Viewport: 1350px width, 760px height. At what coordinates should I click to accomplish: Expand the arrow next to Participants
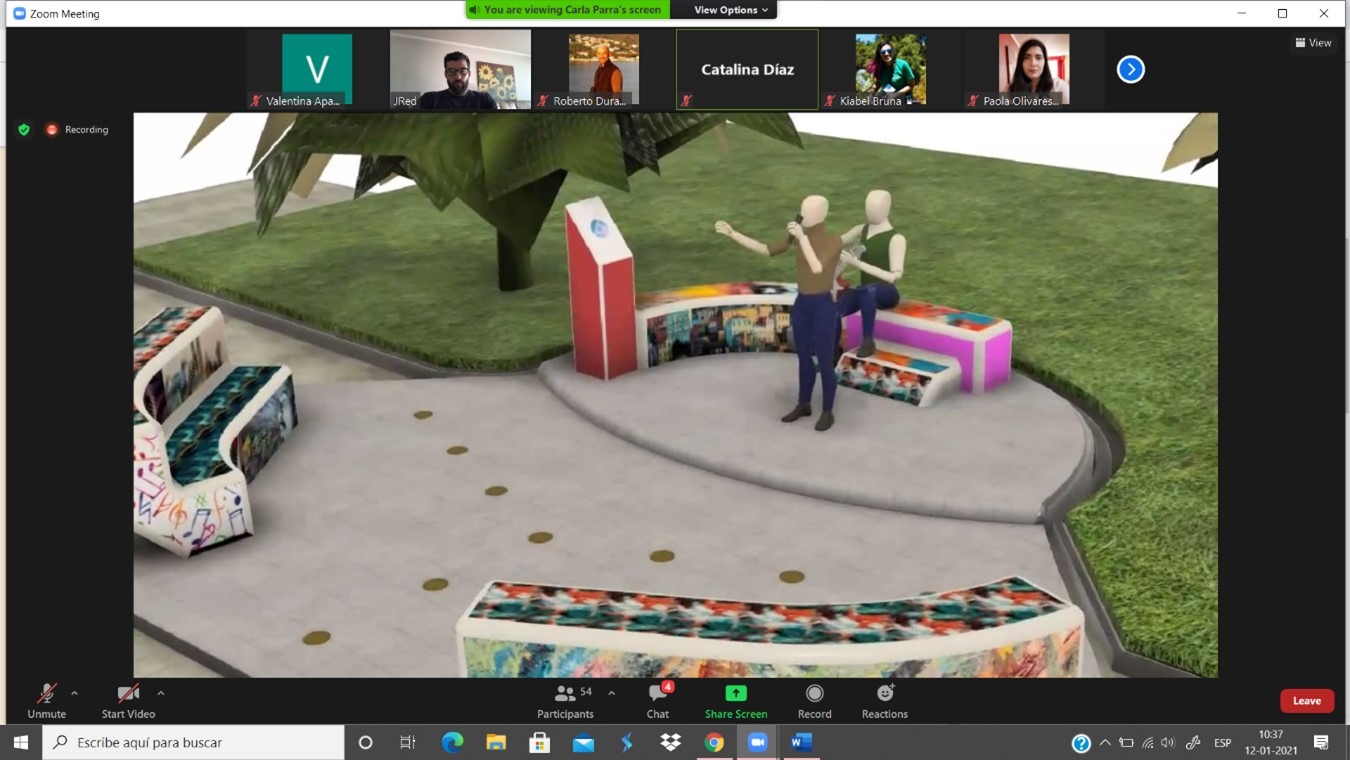click(x=611, y=693)
